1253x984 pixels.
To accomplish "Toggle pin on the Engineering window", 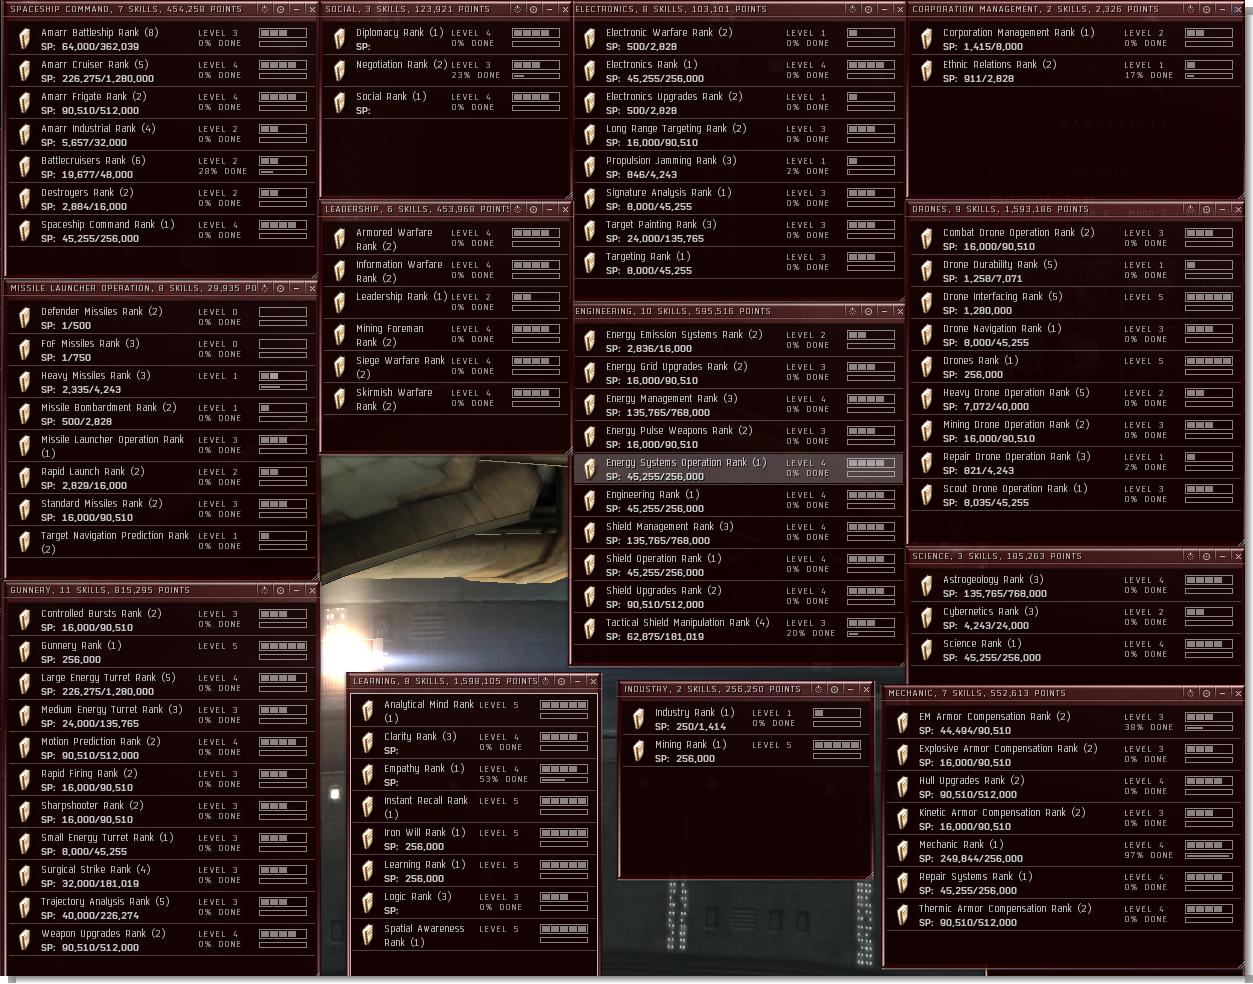I will coord(867,311).
